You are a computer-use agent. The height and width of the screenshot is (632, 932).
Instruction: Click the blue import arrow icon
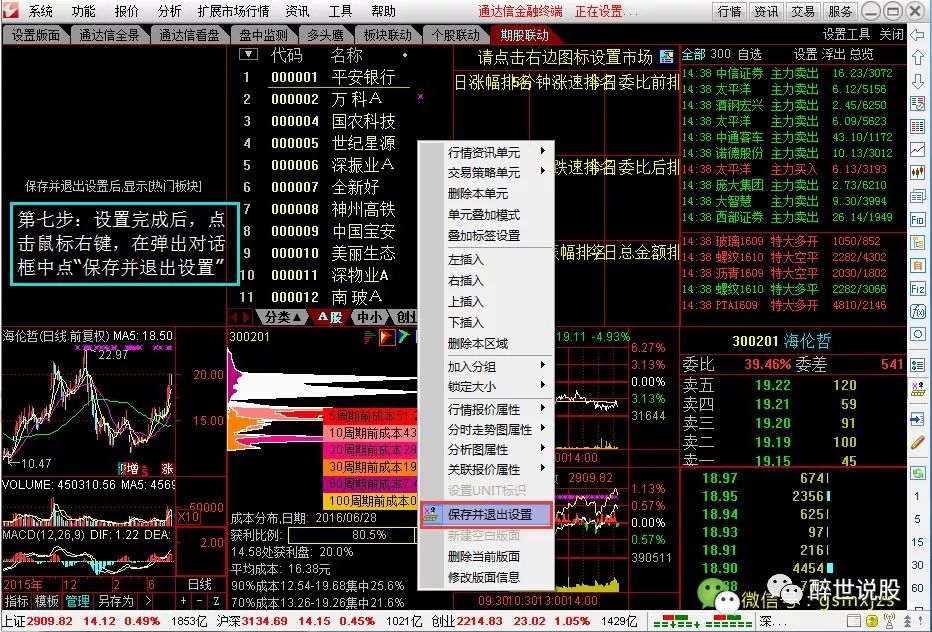[917, 420]
